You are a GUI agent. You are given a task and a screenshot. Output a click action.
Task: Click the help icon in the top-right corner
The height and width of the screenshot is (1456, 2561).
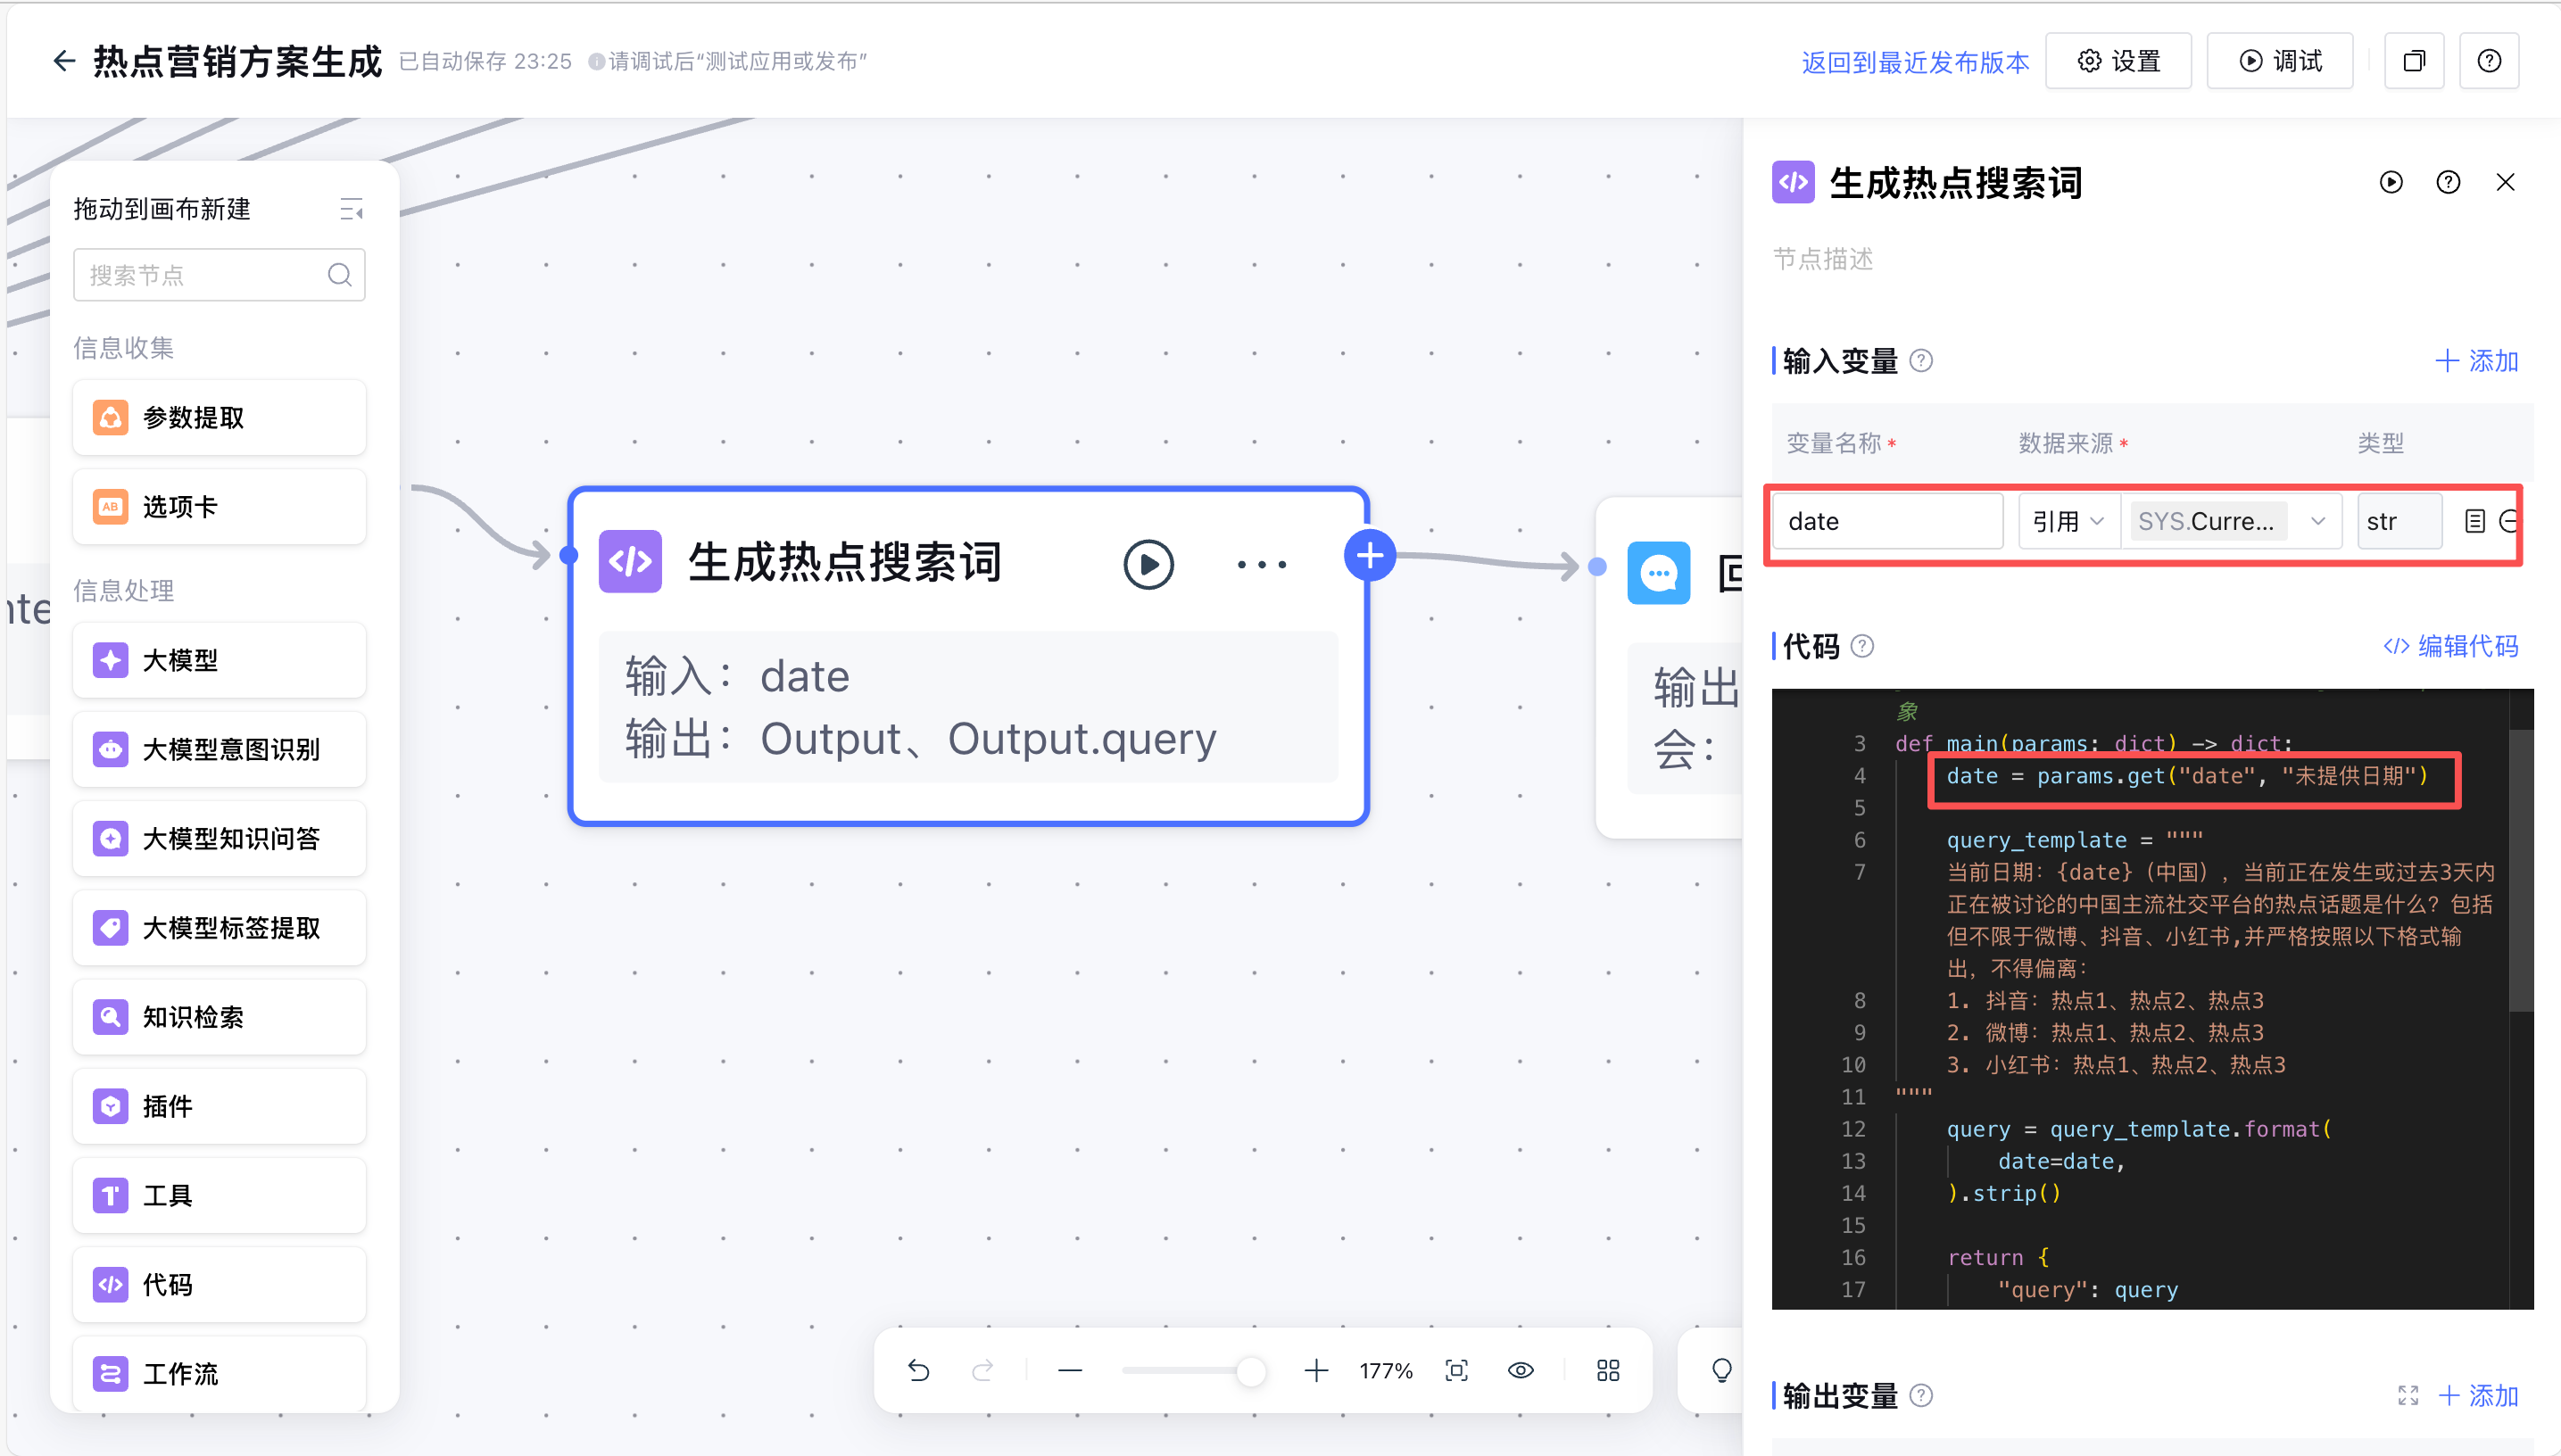[2488, 61]
